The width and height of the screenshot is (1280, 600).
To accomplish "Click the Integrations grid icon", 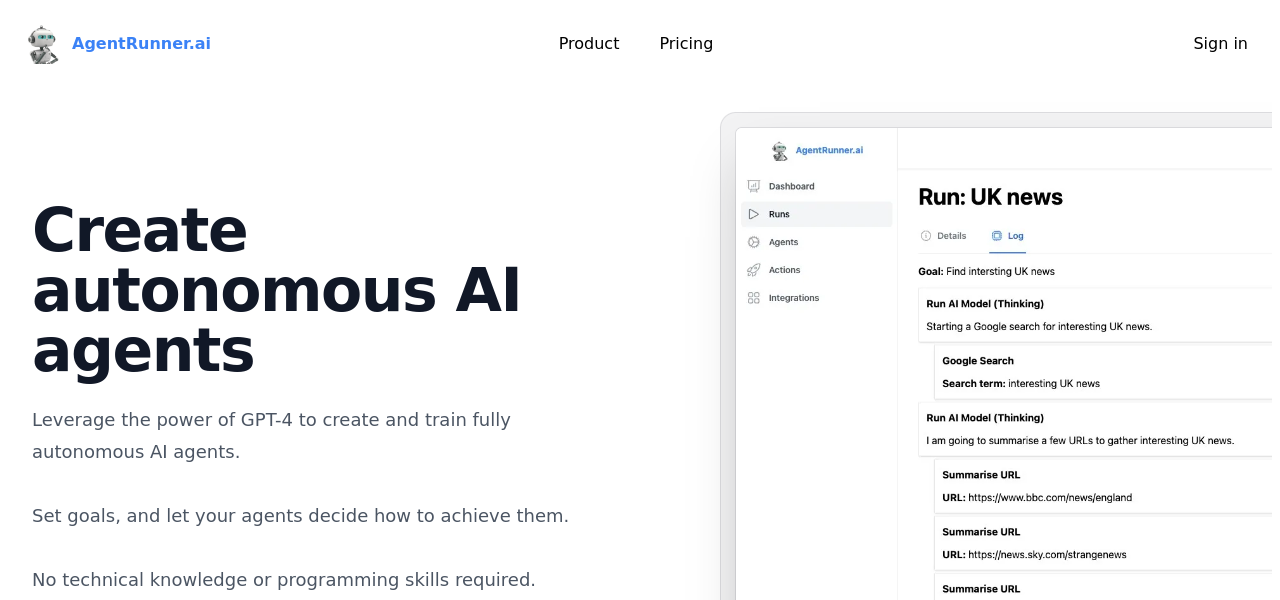I will [754, 298].
